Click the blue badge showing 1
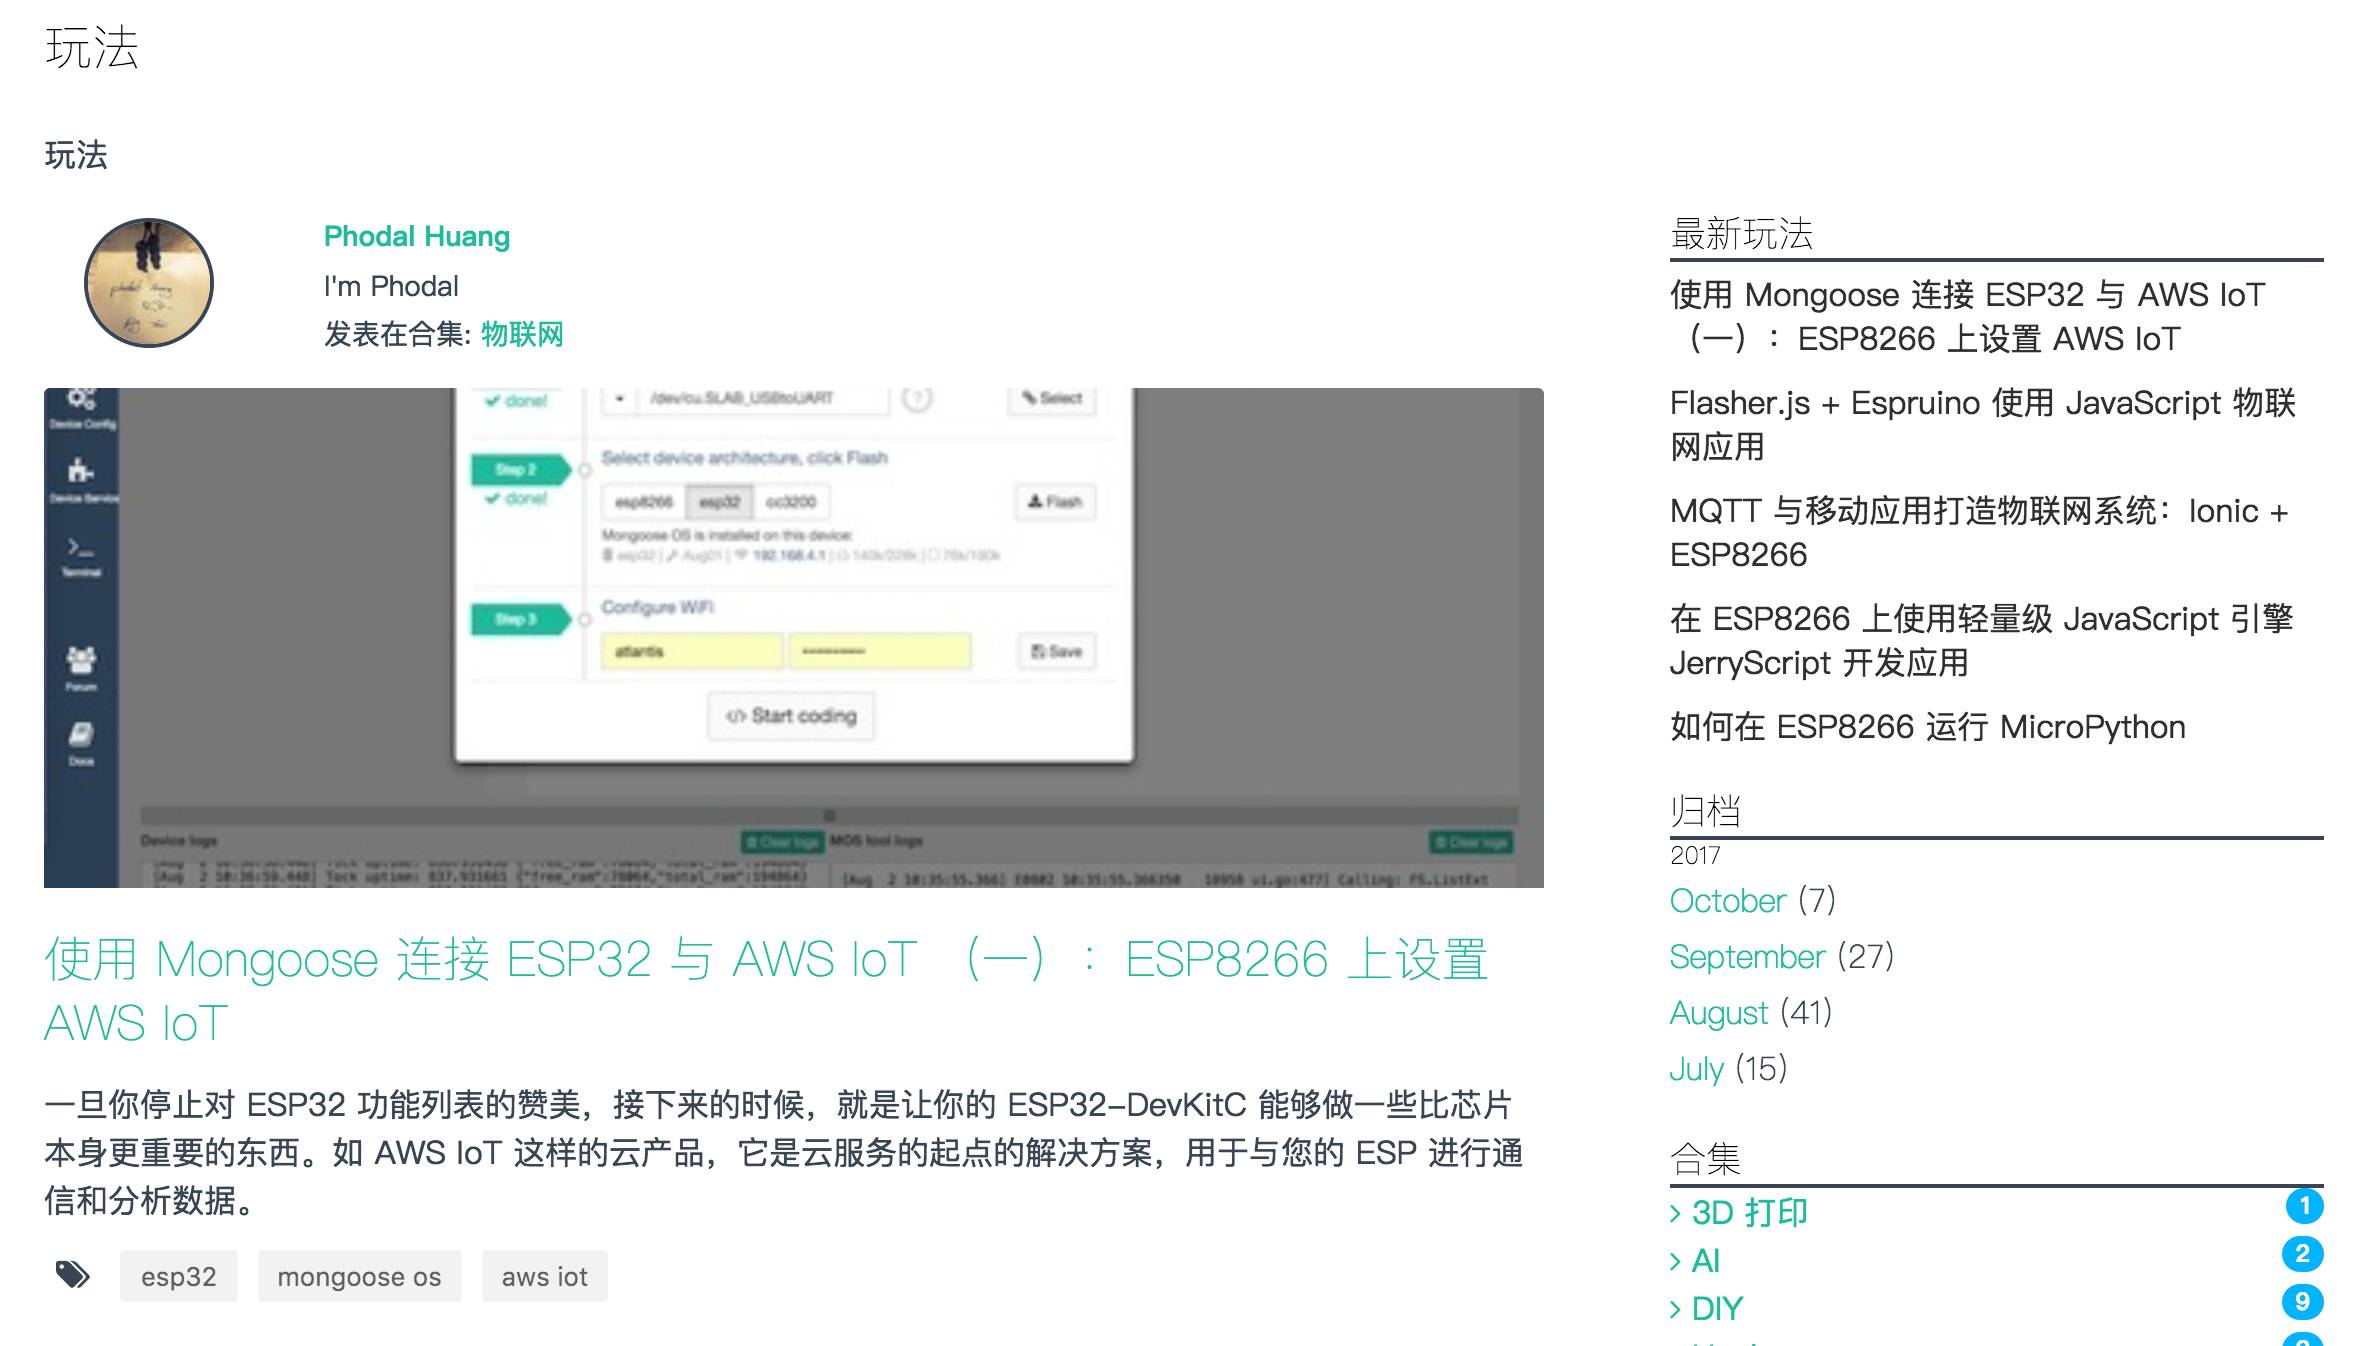The height and width of the screenshot is (1346, 2360). coord(2304,1206)
